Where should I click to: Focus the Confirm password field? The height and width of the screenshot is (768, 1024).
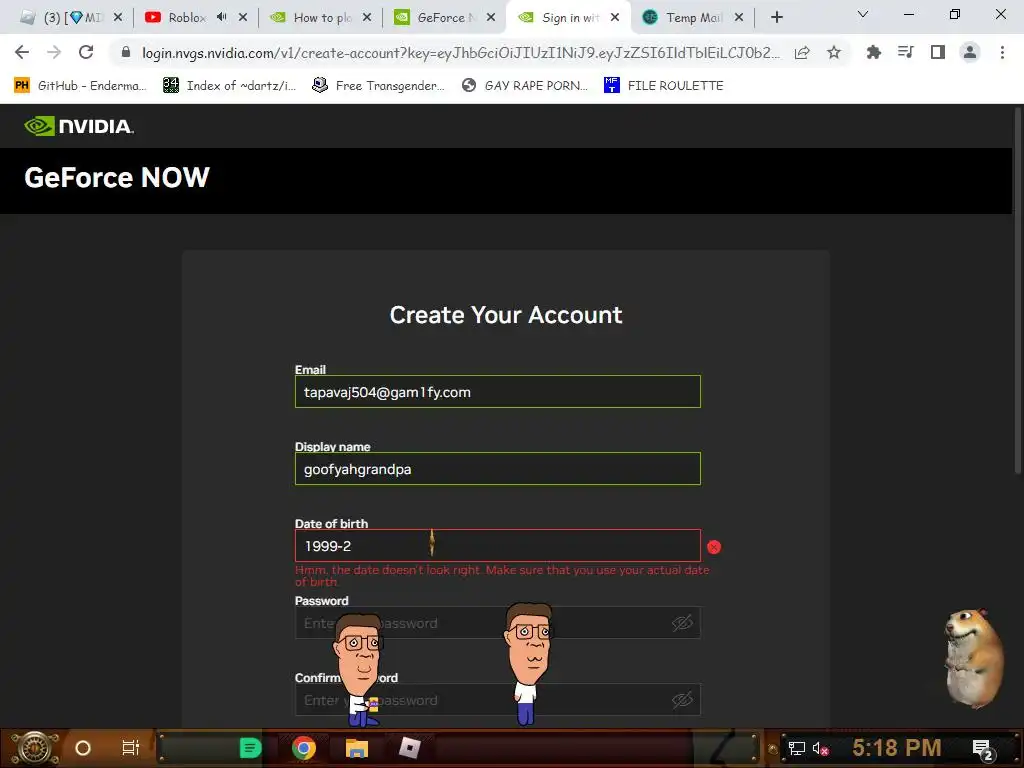(x=498, y=700)
